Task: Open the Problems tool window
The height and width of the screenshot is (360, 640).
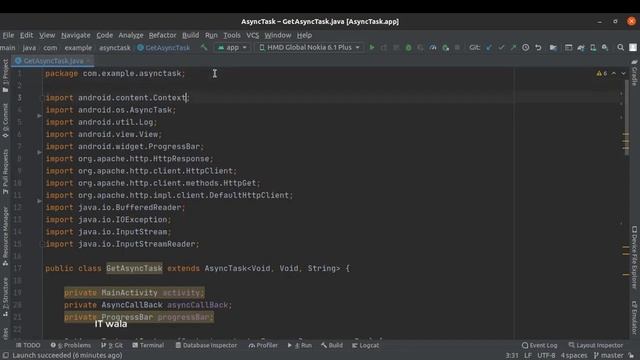Action: [70, 345]
